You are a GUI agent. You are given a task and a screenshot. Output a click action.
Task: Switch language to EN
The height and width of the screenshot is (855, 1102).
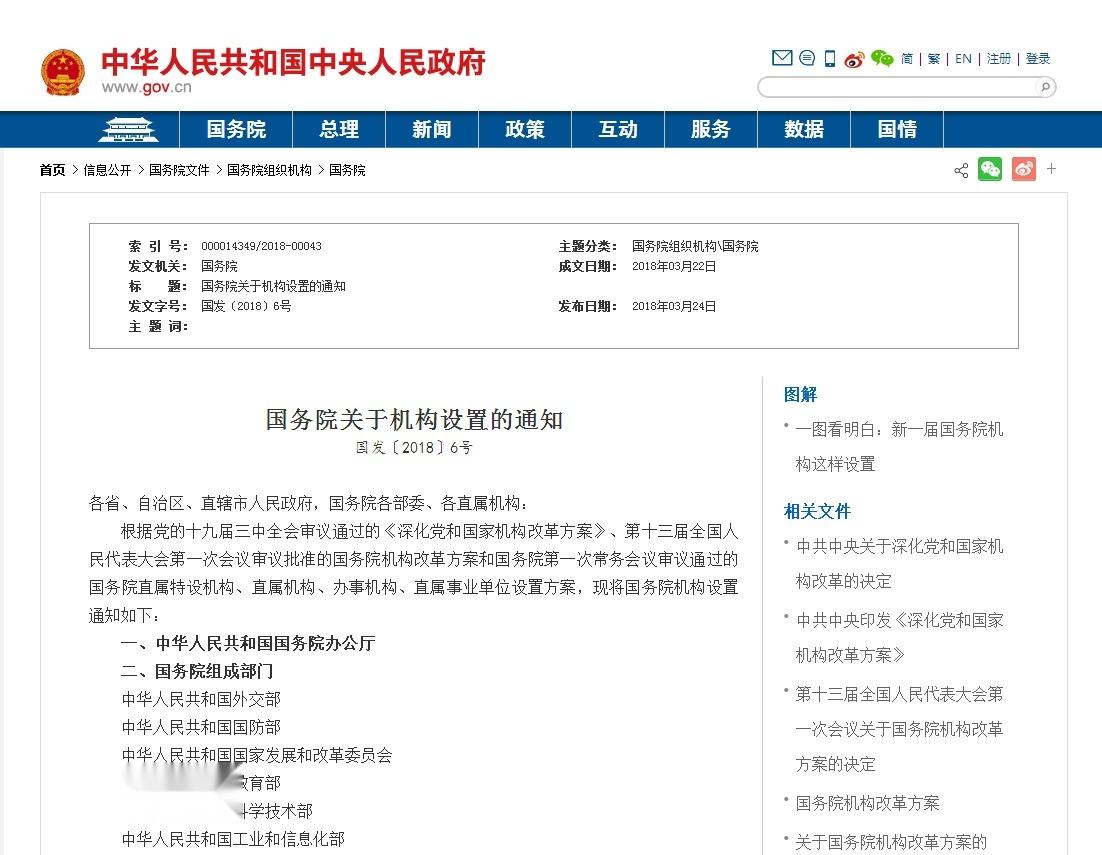pyautogui.click(x=963, y=59)
